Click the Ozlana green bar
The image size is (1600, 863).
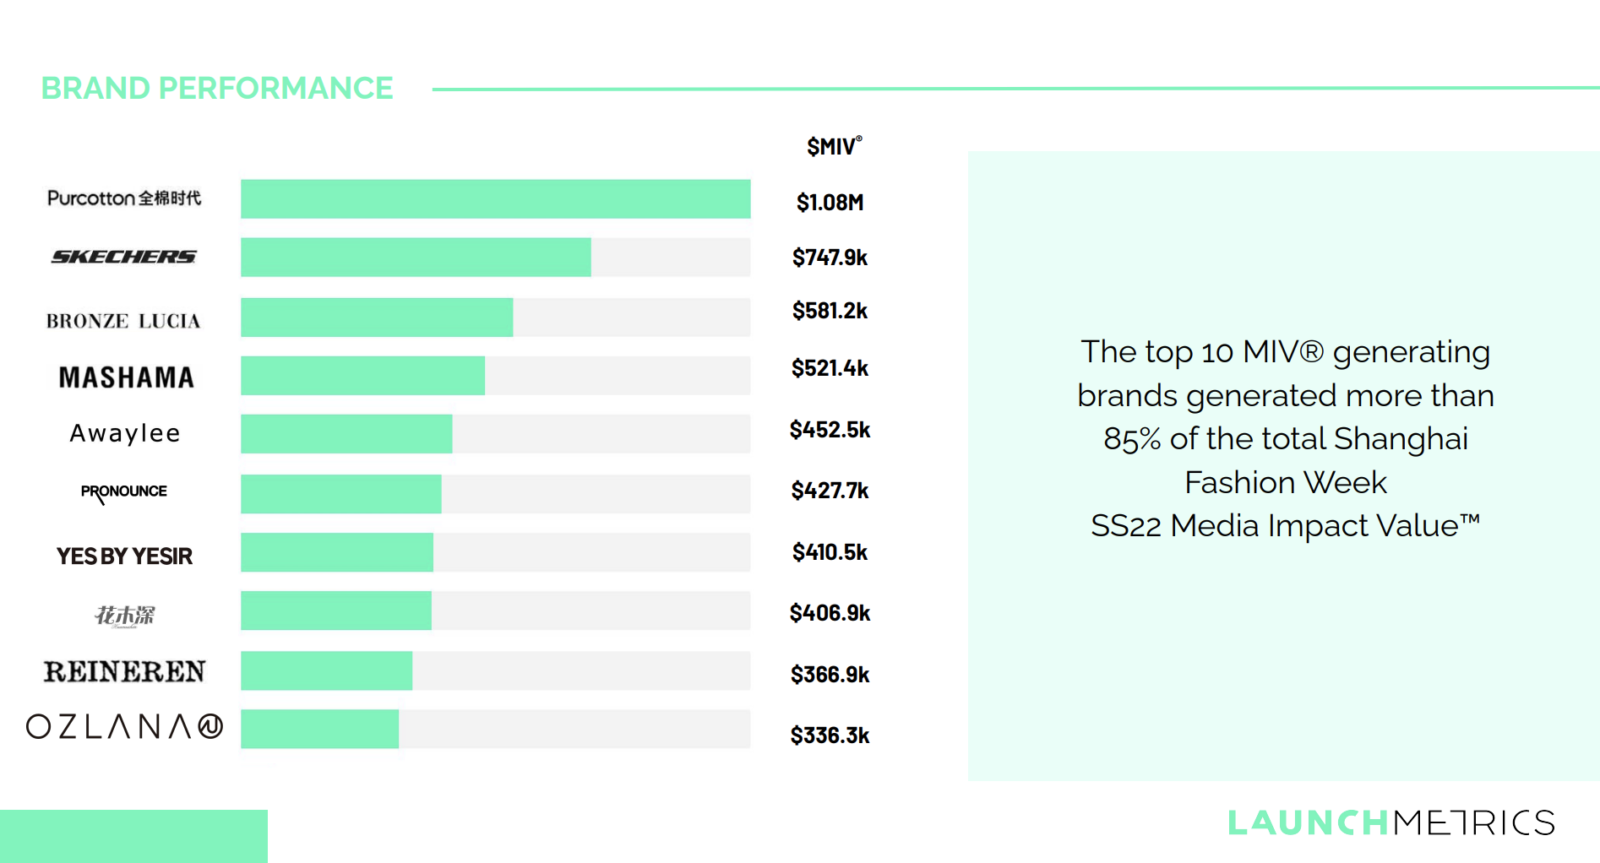point(319,729)
